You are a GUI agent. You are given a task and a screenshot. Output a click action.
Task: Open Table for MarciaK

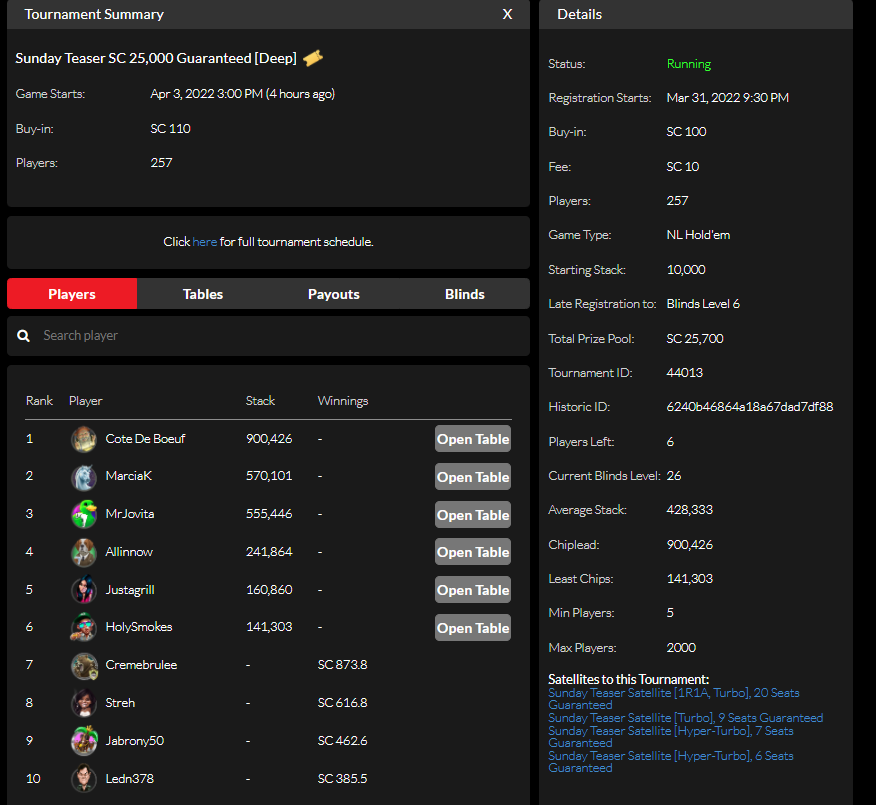[x=473, y=477]
